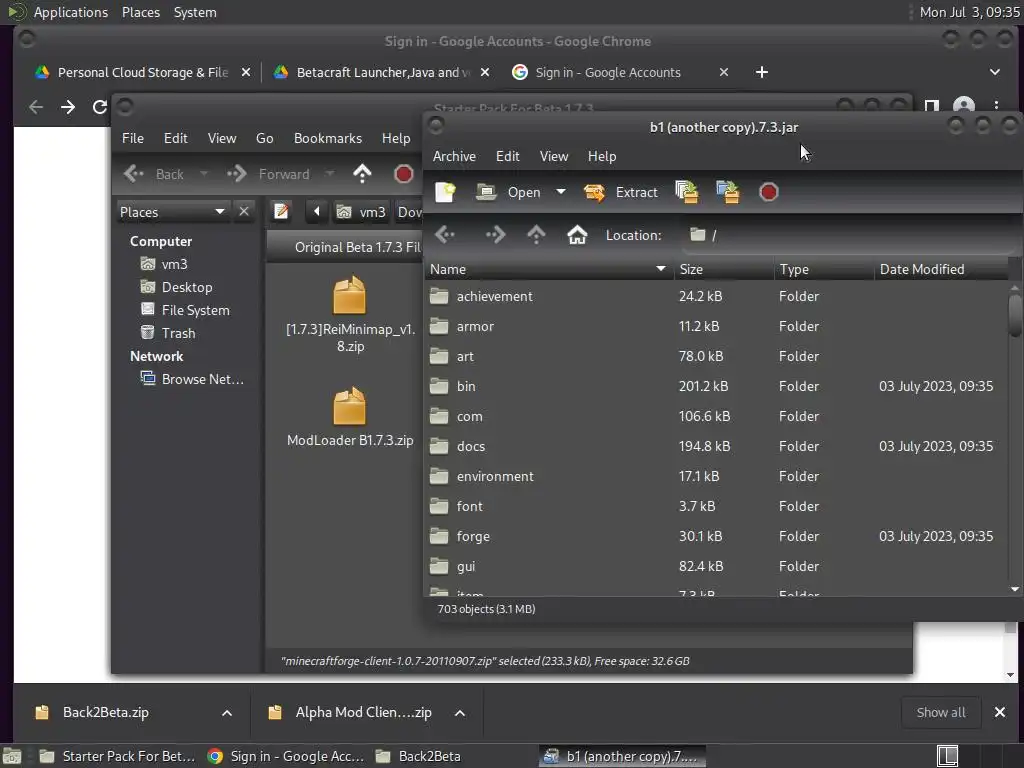Click the file manager Back button

click(x=155, y=174)
